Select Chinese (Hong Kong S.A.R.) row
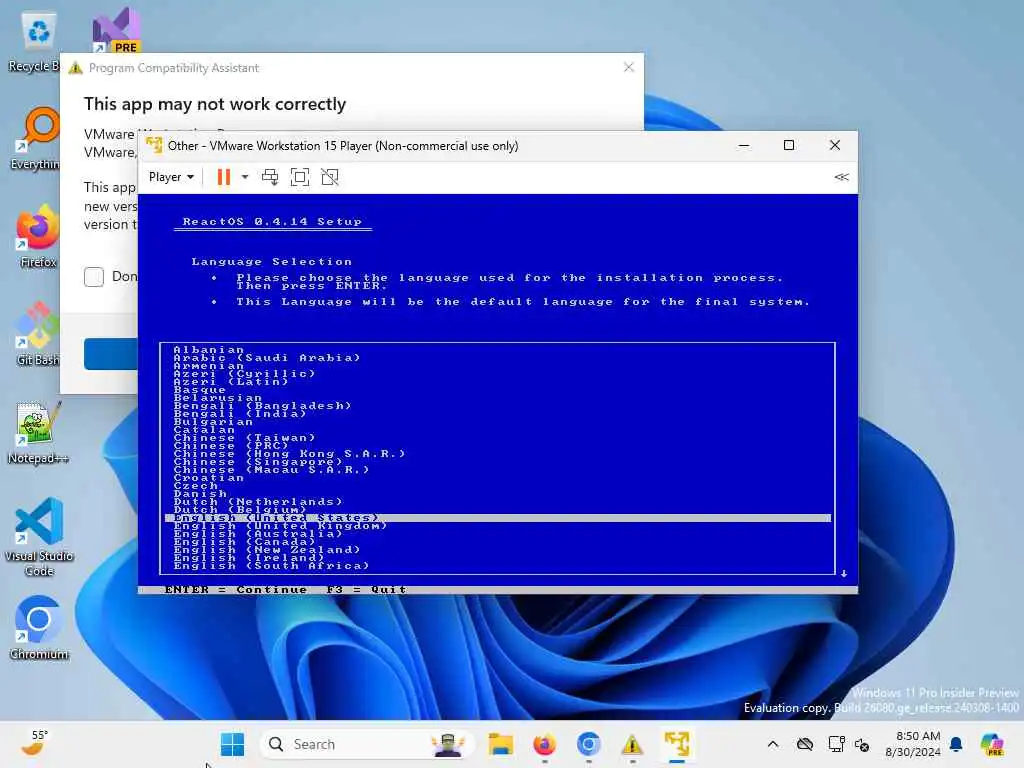Screen dimensions: 1024x768 pyautogui.click(x=498, y=454)
